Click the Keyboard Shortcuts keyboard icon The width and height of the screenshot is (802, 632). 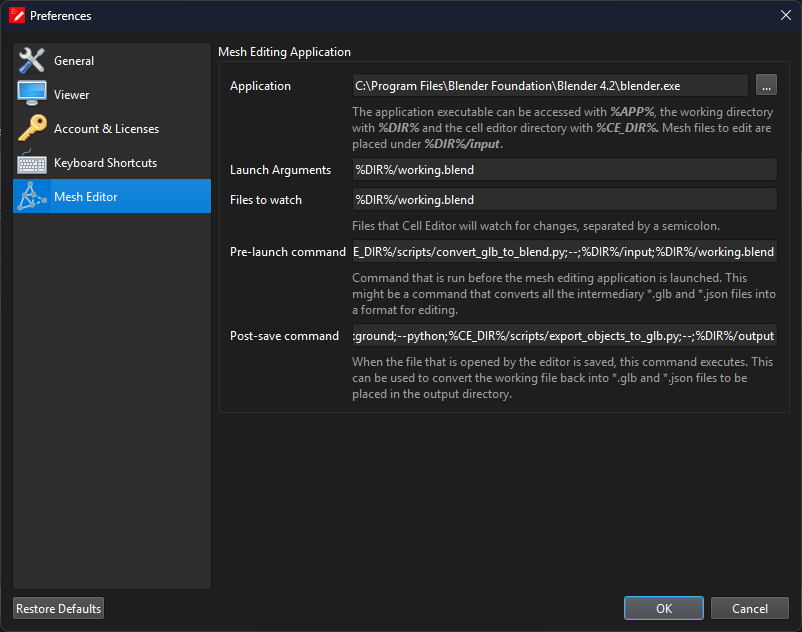click(32, 162)
